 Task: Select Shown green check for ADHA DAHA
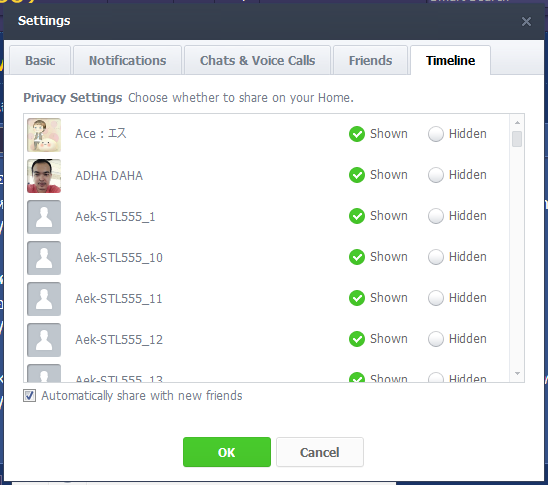(x=357, y=175)
